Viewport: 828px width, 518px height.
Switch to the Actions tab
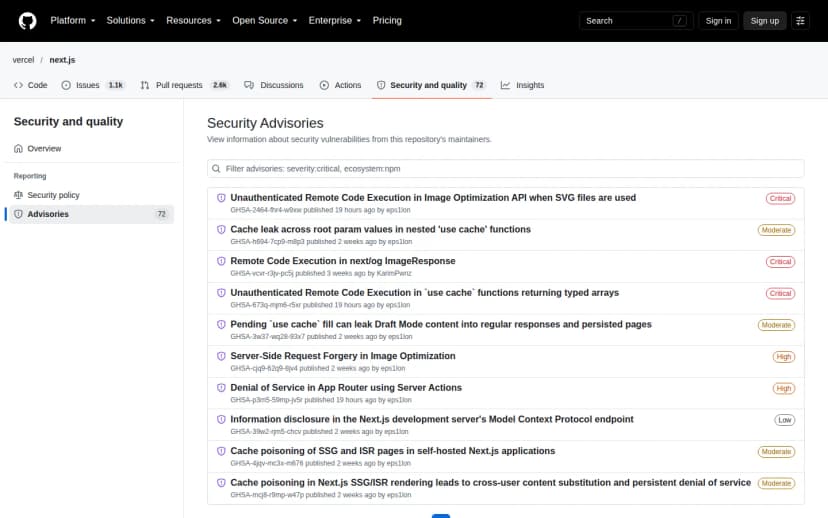click(x=341, y=85)
